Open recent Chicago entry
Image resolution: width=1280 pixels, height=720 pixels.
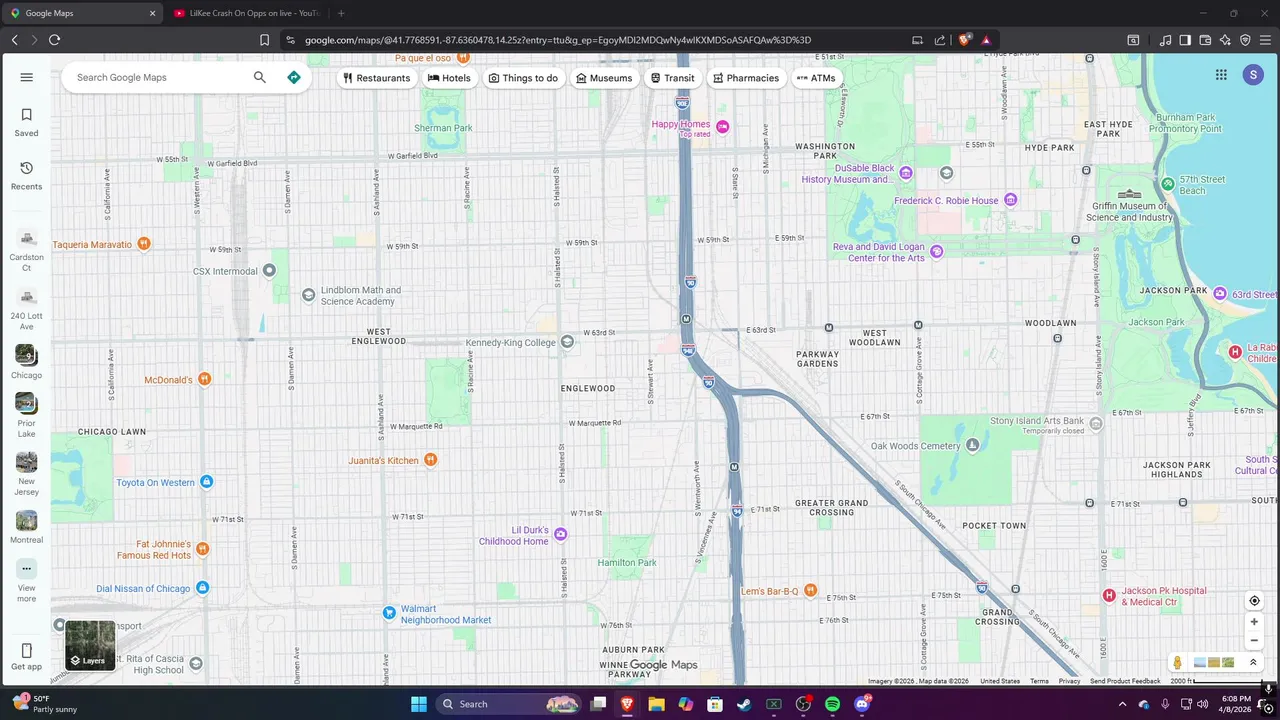pos(27,362)
